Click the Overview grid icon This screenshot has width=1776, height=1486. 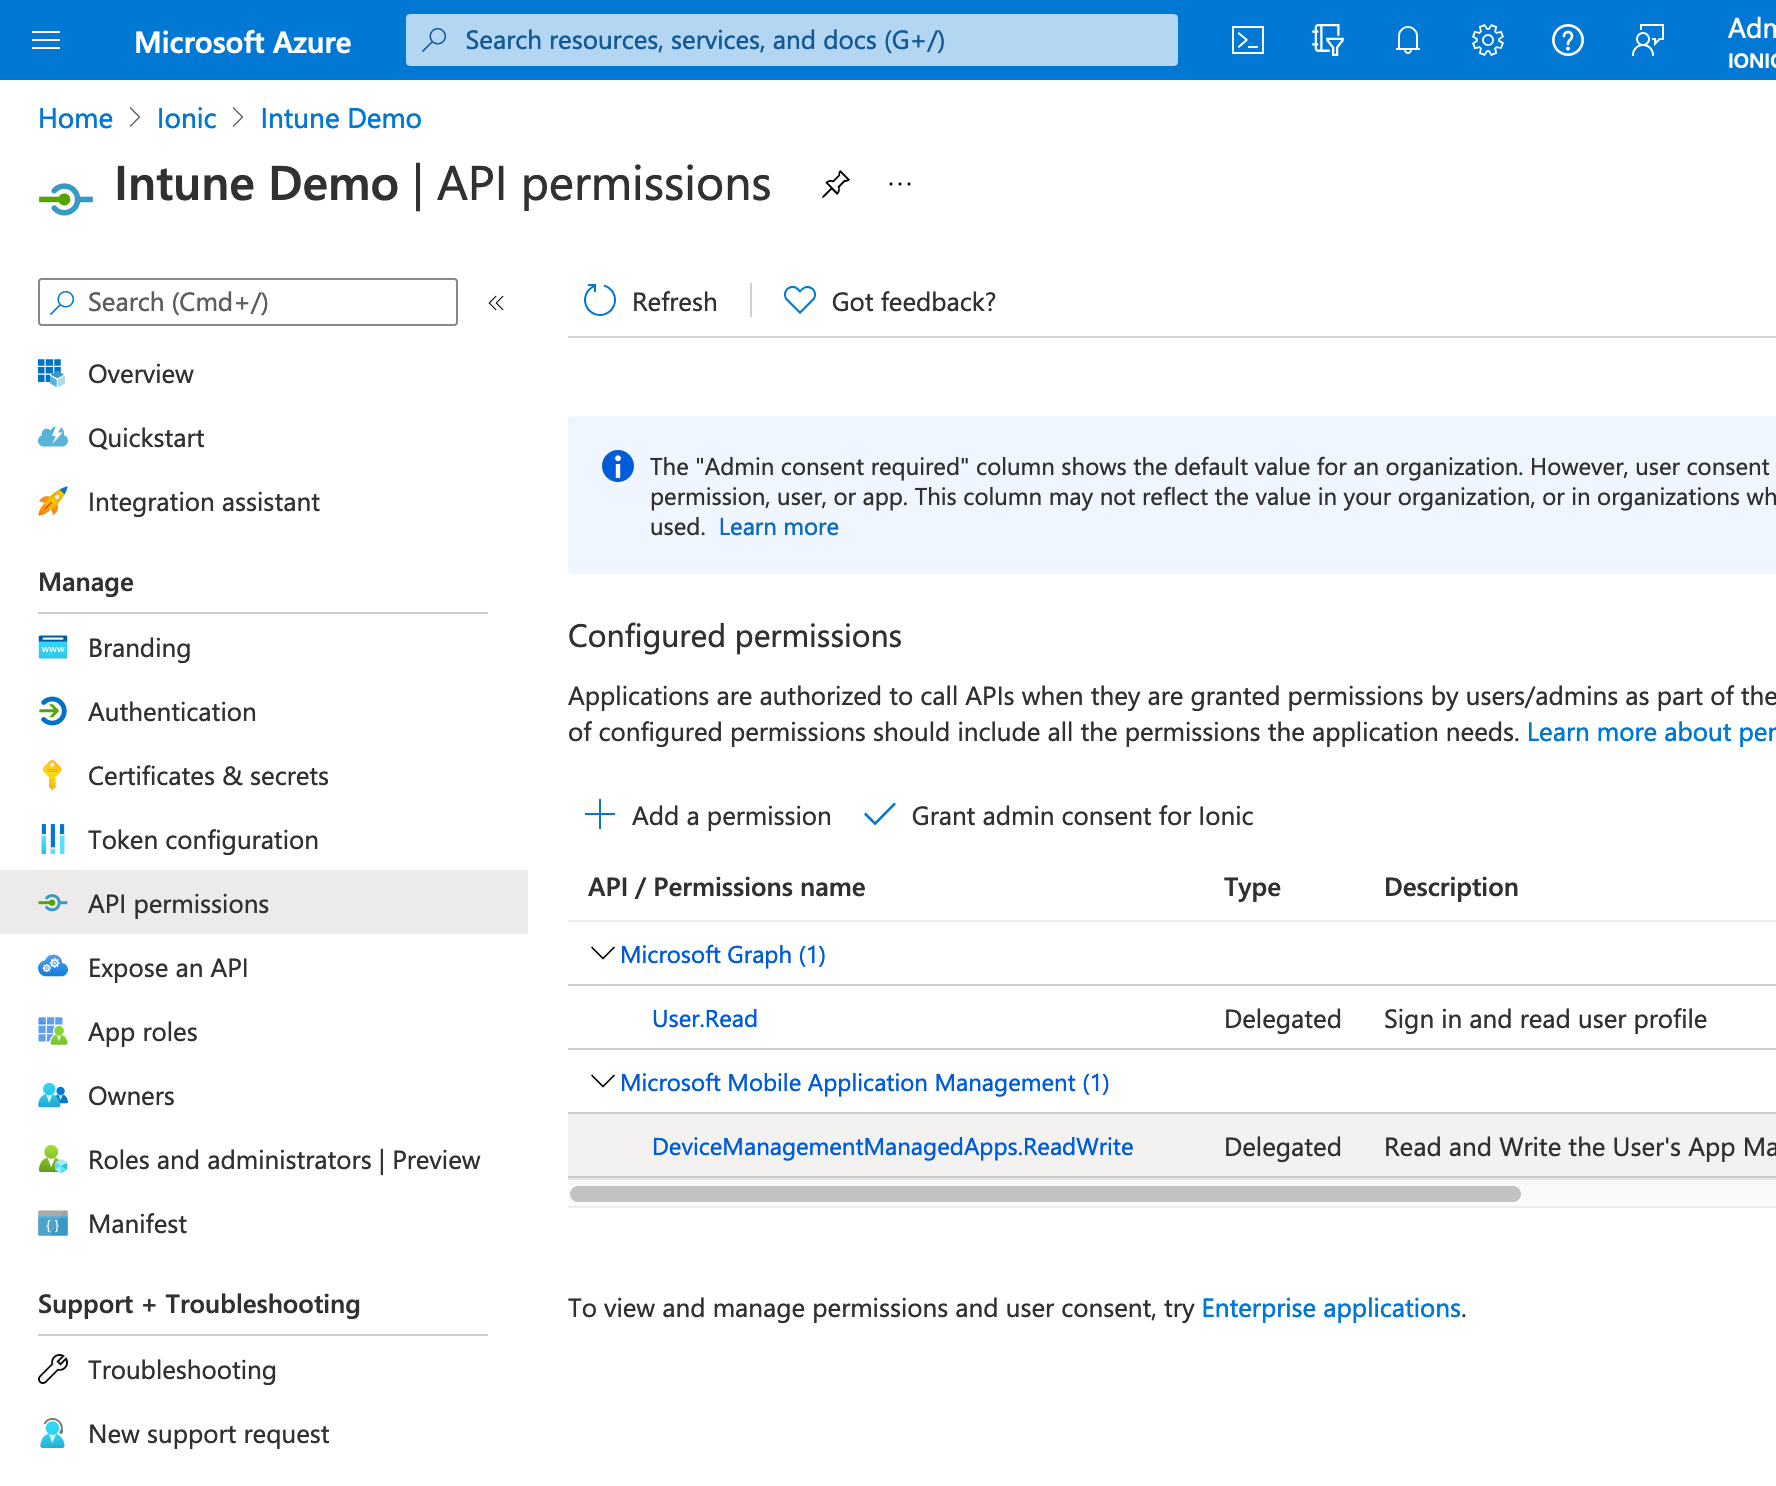pos(52,373)
